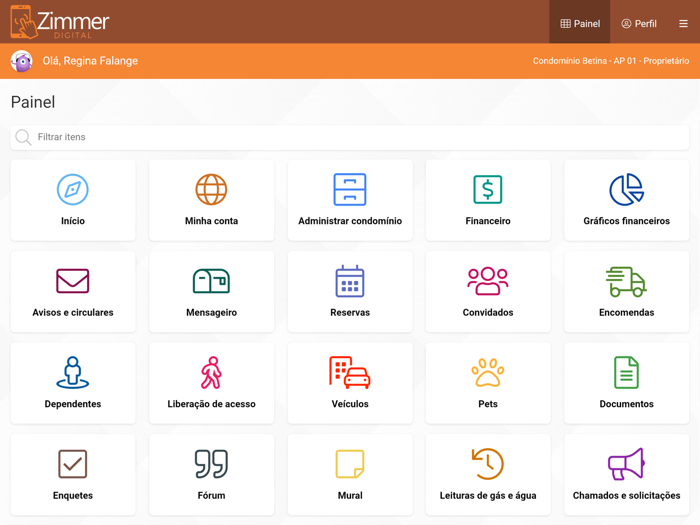The image size is (700, 525).
Task: Open Chamados e solicitações megaphone icon
Action: pos(626,464)
